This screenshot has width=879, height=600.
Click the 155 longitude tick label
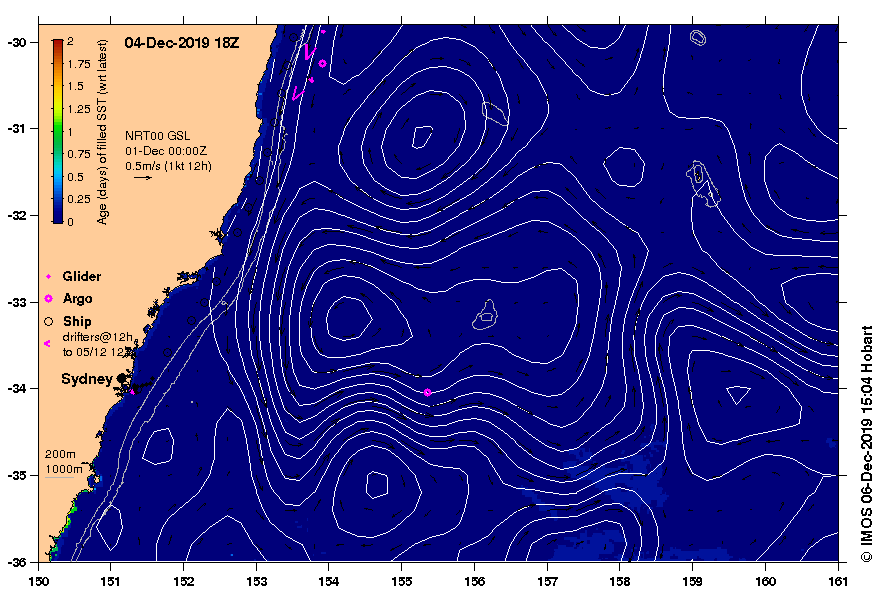coord(401,581)
